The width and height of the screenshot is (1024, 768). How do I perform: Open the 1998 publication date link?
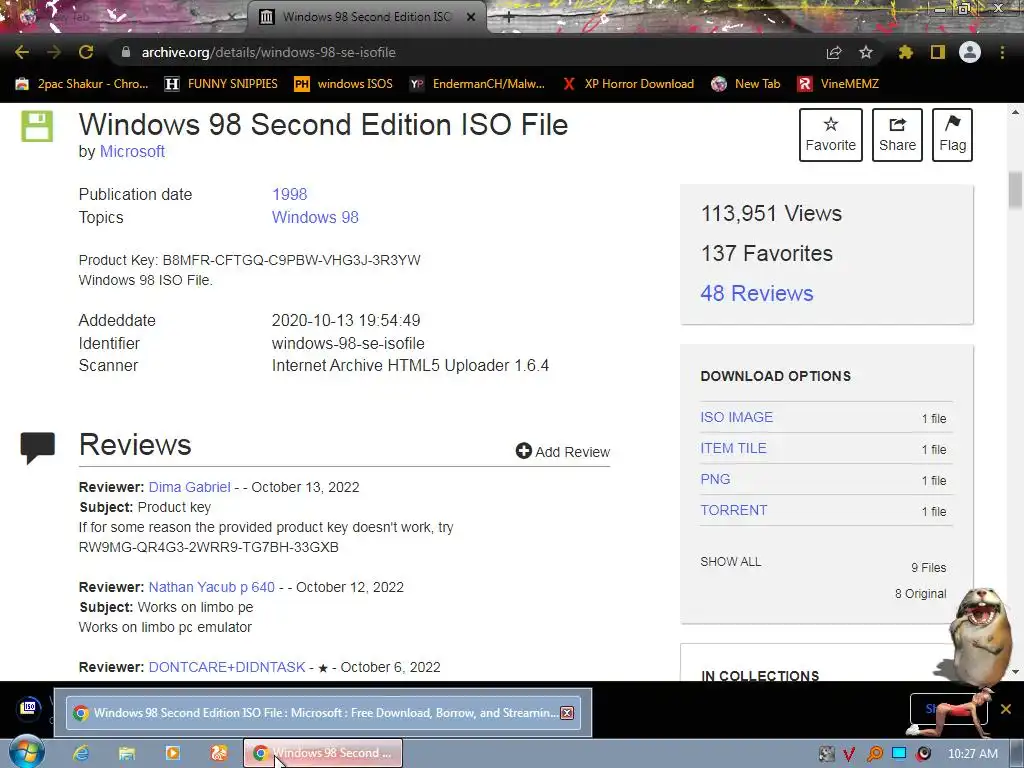[x=289, y=195]
